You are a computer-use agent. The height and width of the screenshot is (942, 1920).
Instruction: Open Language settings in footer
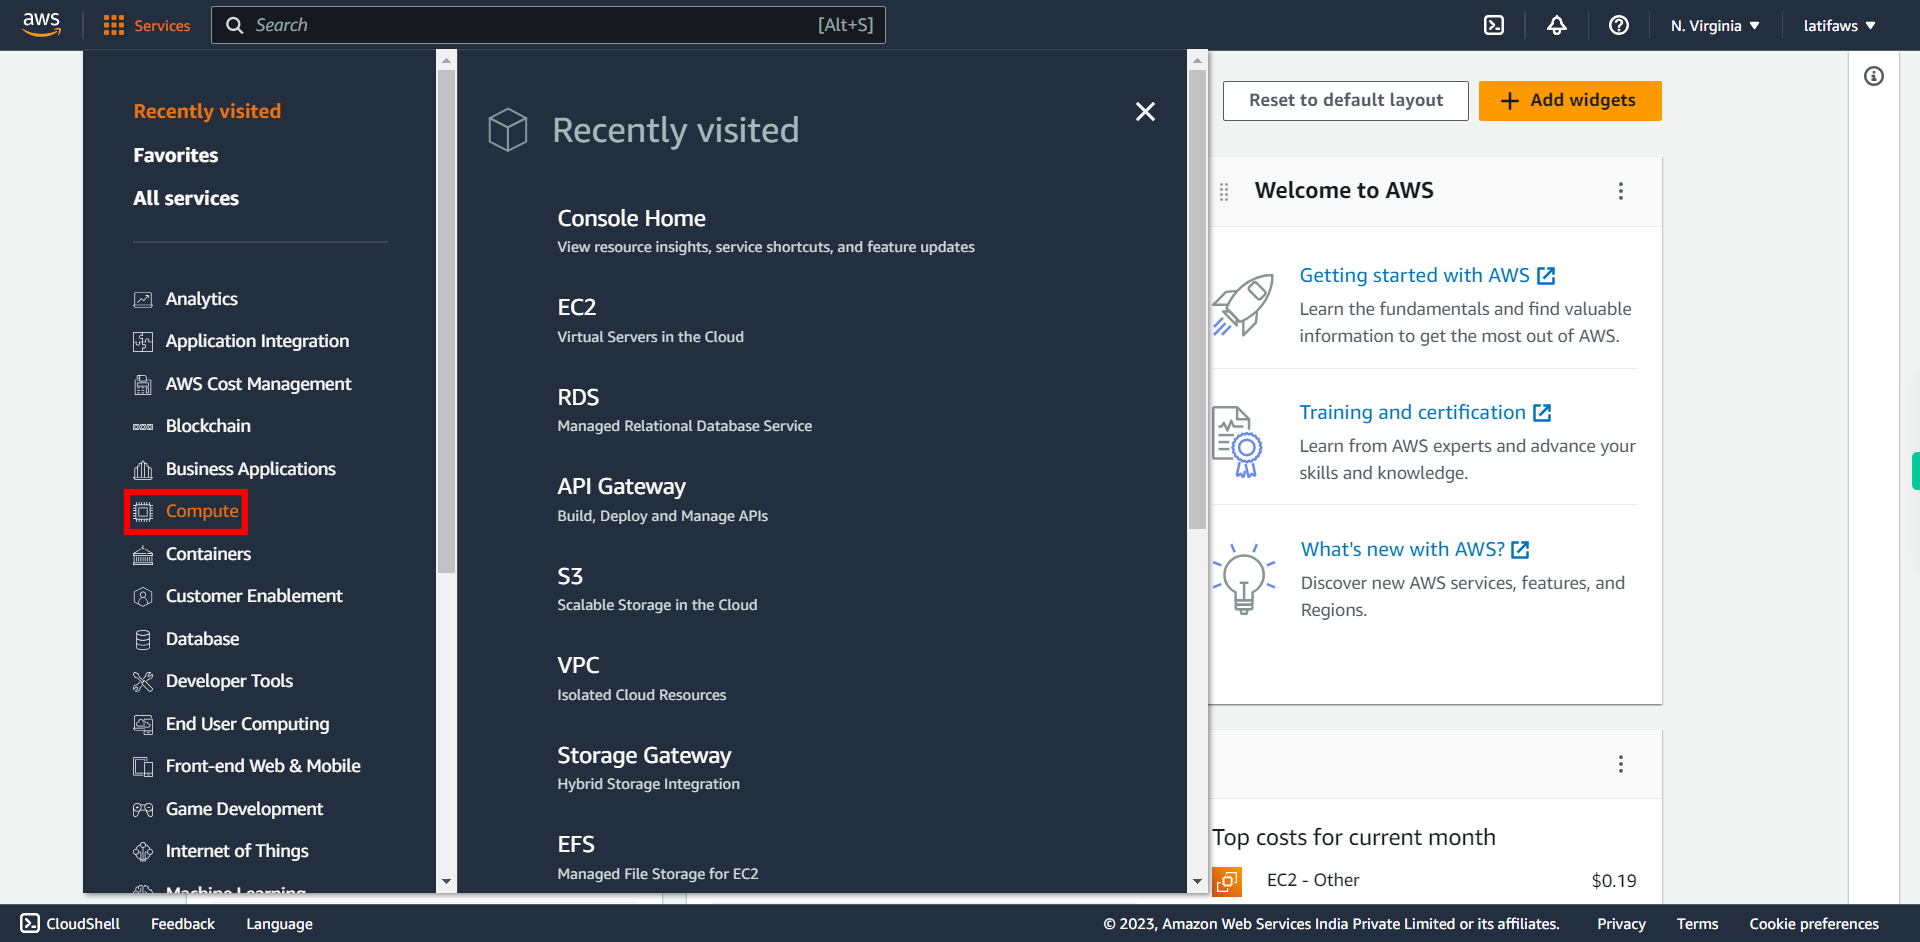click(279, 924)
